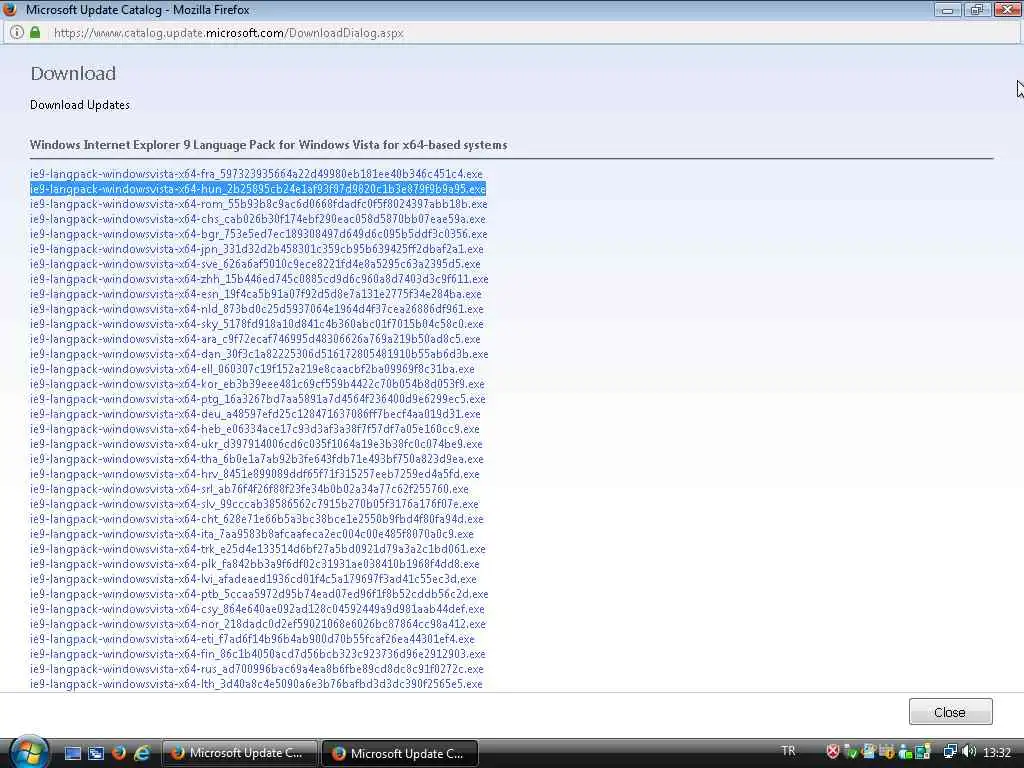Download the sky language pack link
The width and height of the screenshot is (1024, 768).
coord(257,324)
